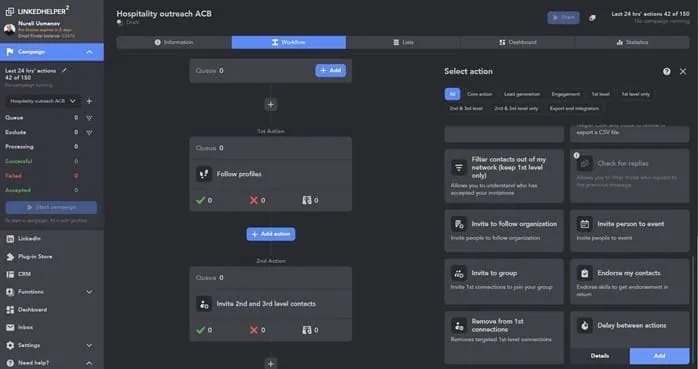698x369 pixels.
Task: Close the Select action panel
Action: (683, 72)
